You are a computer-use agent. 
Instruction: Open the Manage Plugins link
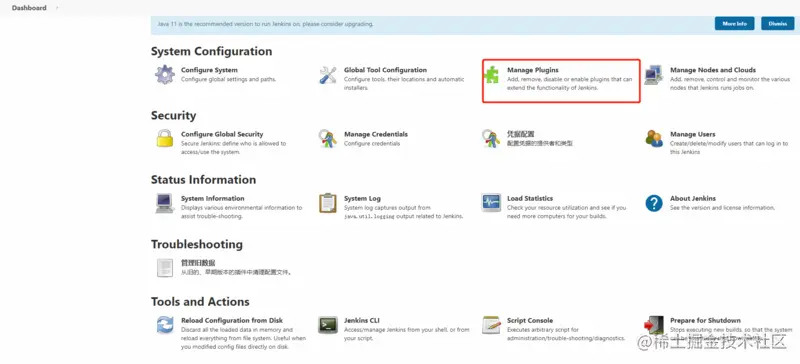point(533,70)
